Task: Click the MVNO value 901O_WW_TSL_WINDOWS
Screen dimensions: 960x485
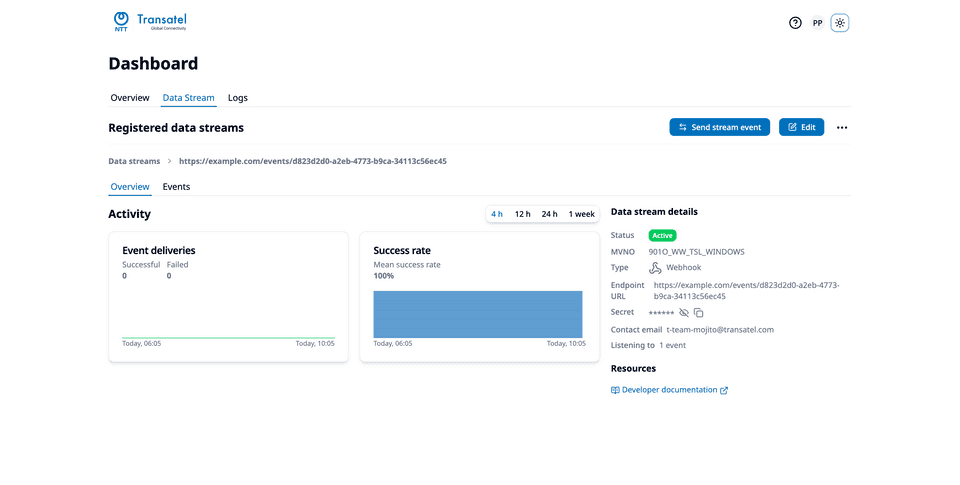Action: click(x=696, y=252)
